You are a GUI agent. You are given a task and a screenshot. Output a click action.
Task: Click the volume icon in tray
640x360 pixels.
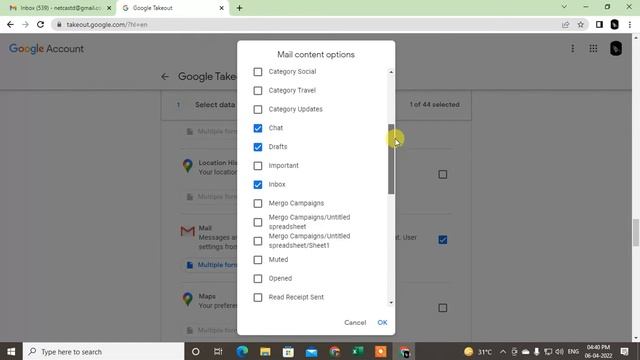559,351
